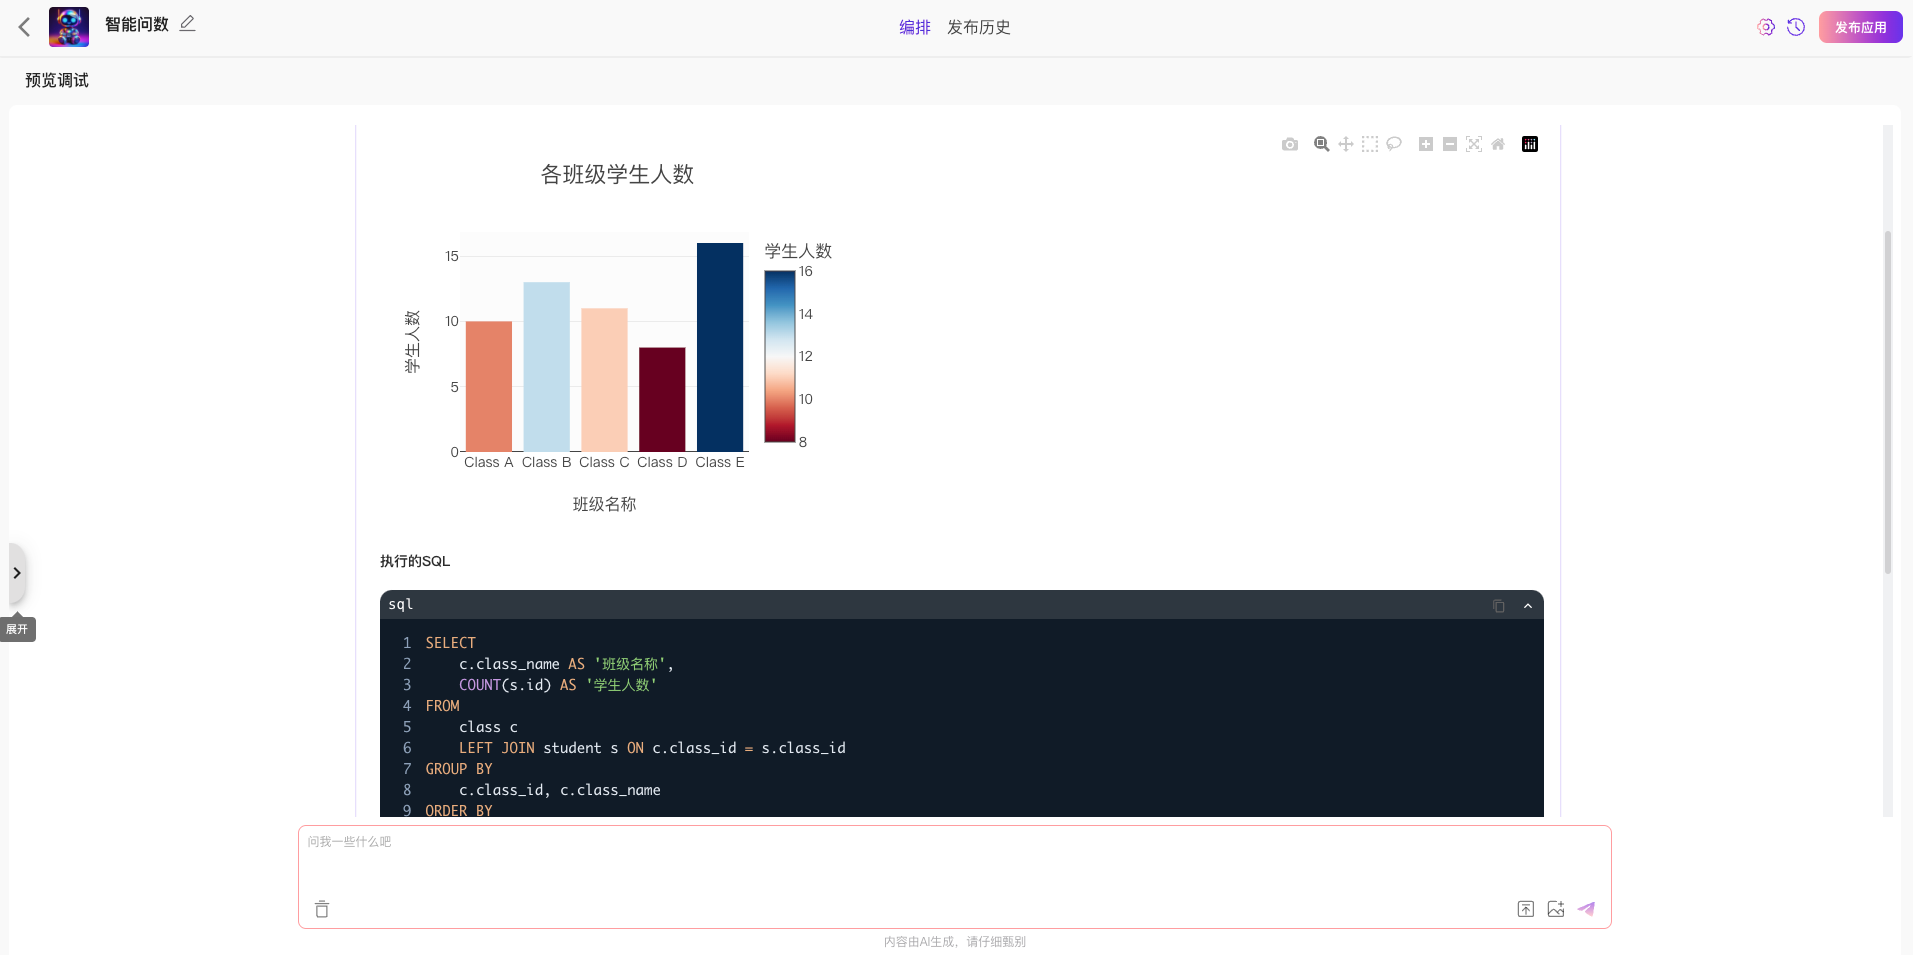The image size is (1913, 955).
Task: Click the SELECT keyword on line 1
Action: pyautogui.click(x=451, y=643)
